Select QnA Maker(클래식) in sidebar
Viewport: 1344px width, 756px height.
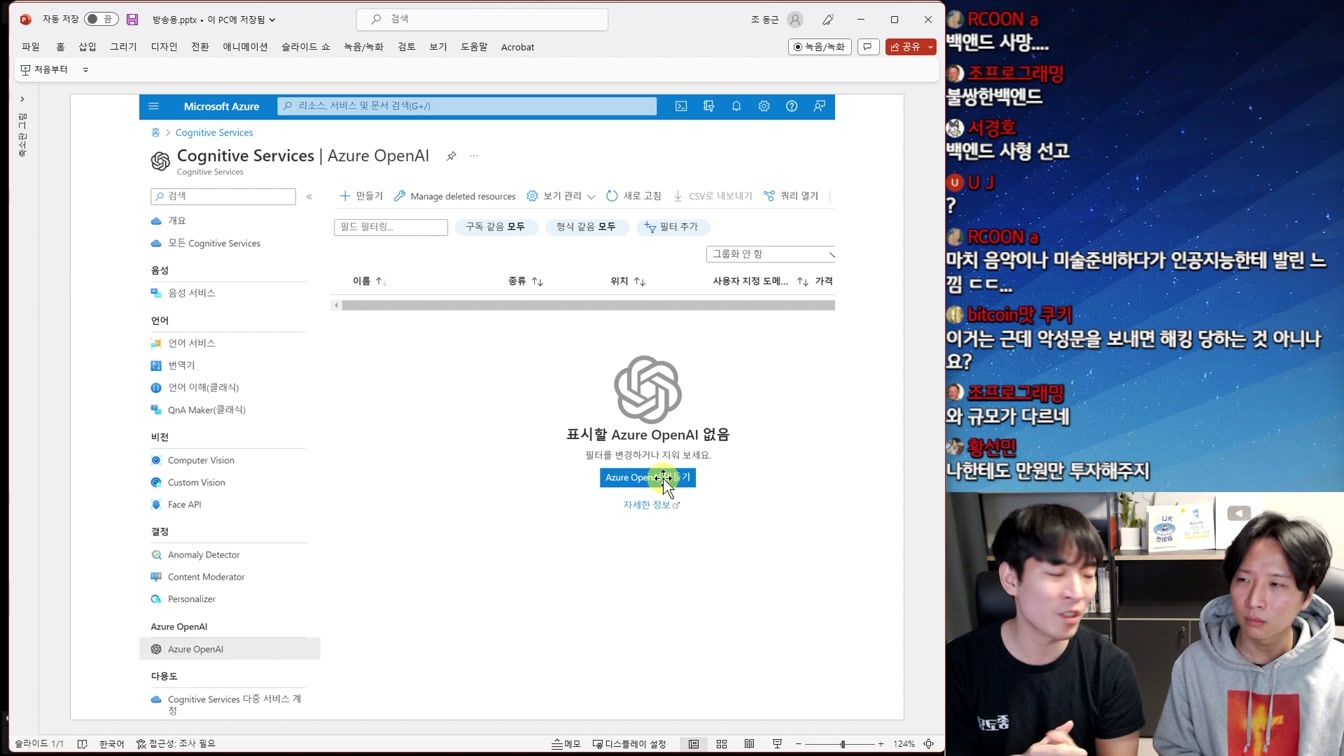(x=206, y=410)
